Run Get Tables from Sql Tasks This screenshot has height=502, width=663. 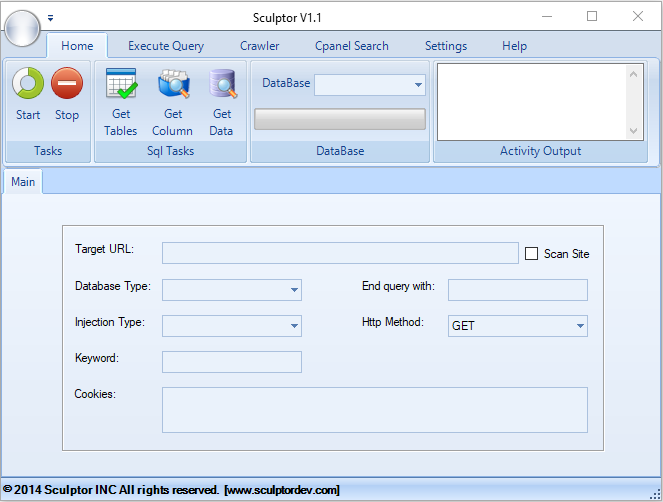[121, 86]
